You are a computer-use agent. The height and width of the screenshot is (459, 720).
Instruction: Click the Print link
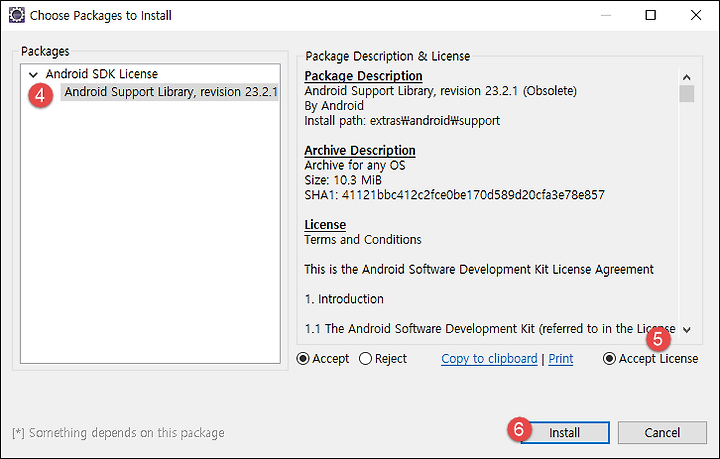[561, 358]
